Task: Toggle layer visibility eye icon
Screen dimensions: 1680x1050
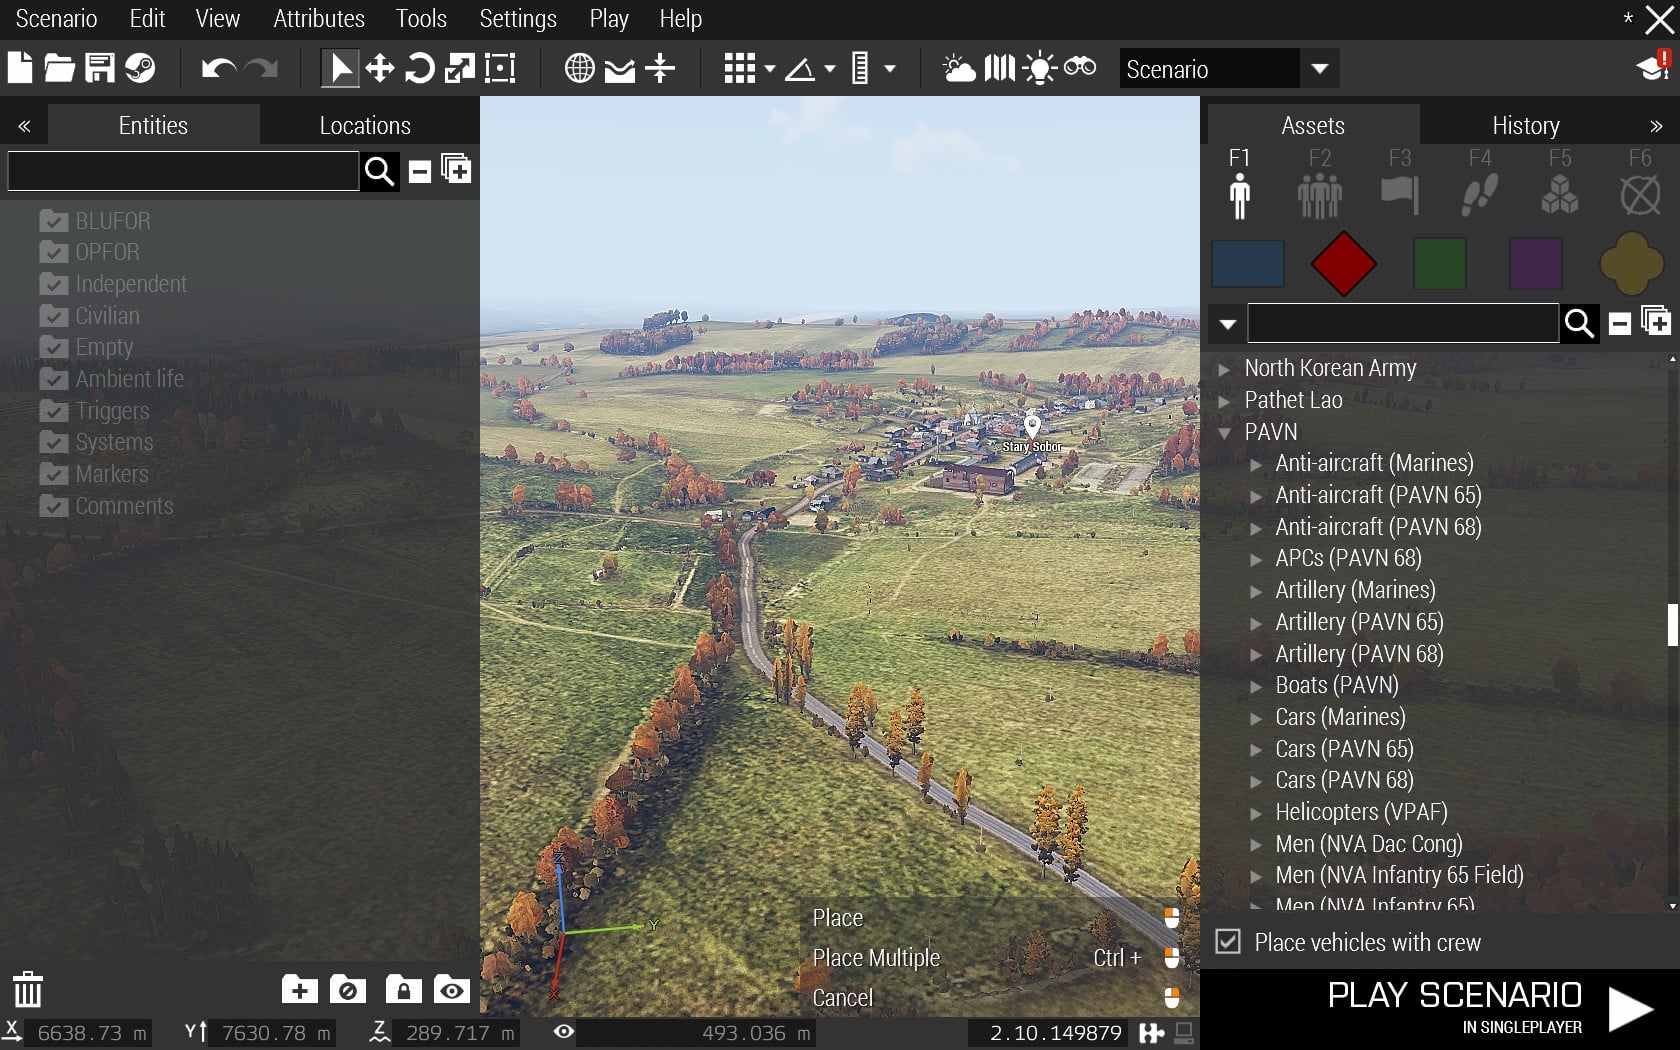Action: (x=451, y=990)
